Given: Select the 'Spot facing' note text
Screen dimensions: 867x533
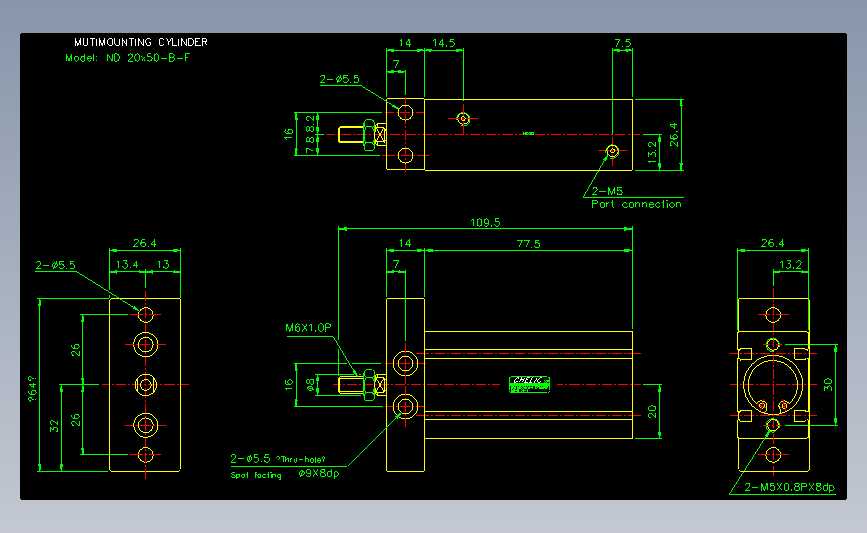Looking at the screenshot, I should 256,475.
